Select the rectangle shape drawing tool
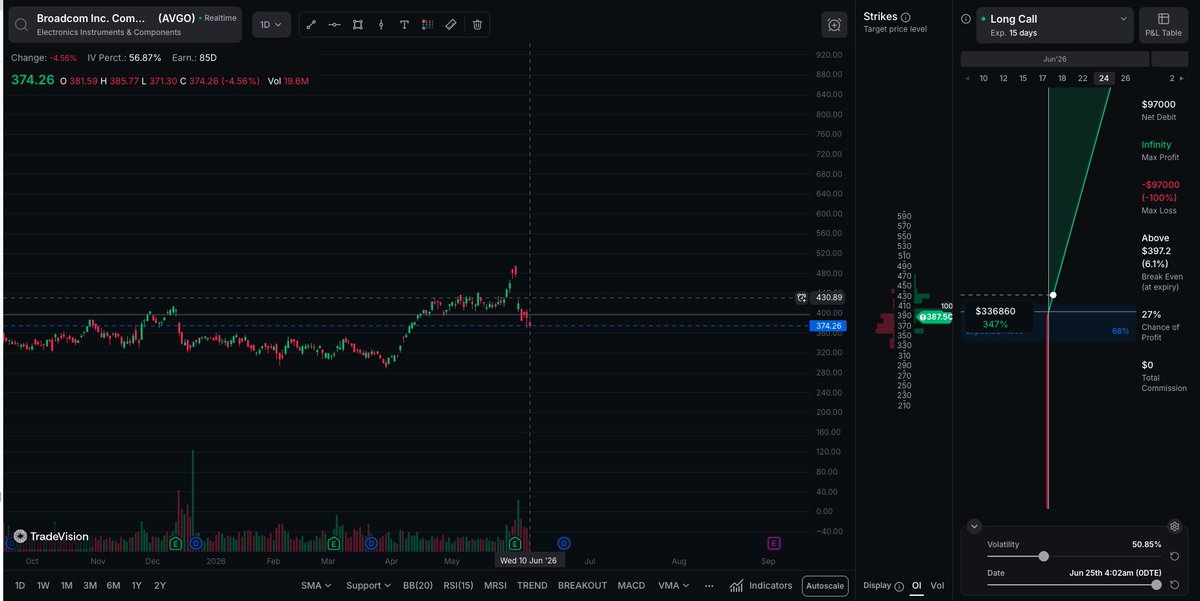 pyautogui.click(x=357, y=24)
